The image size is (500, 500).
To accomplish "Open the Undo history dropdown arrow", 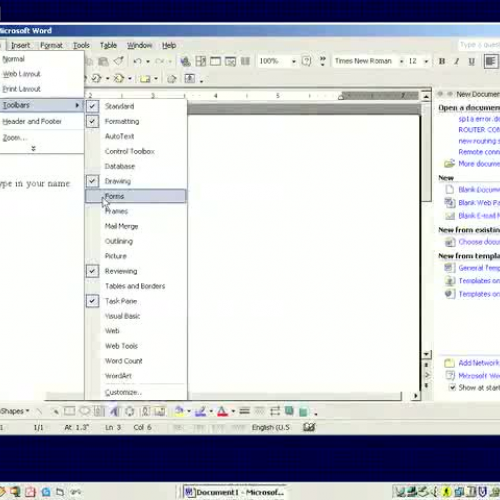I will 148,61.
